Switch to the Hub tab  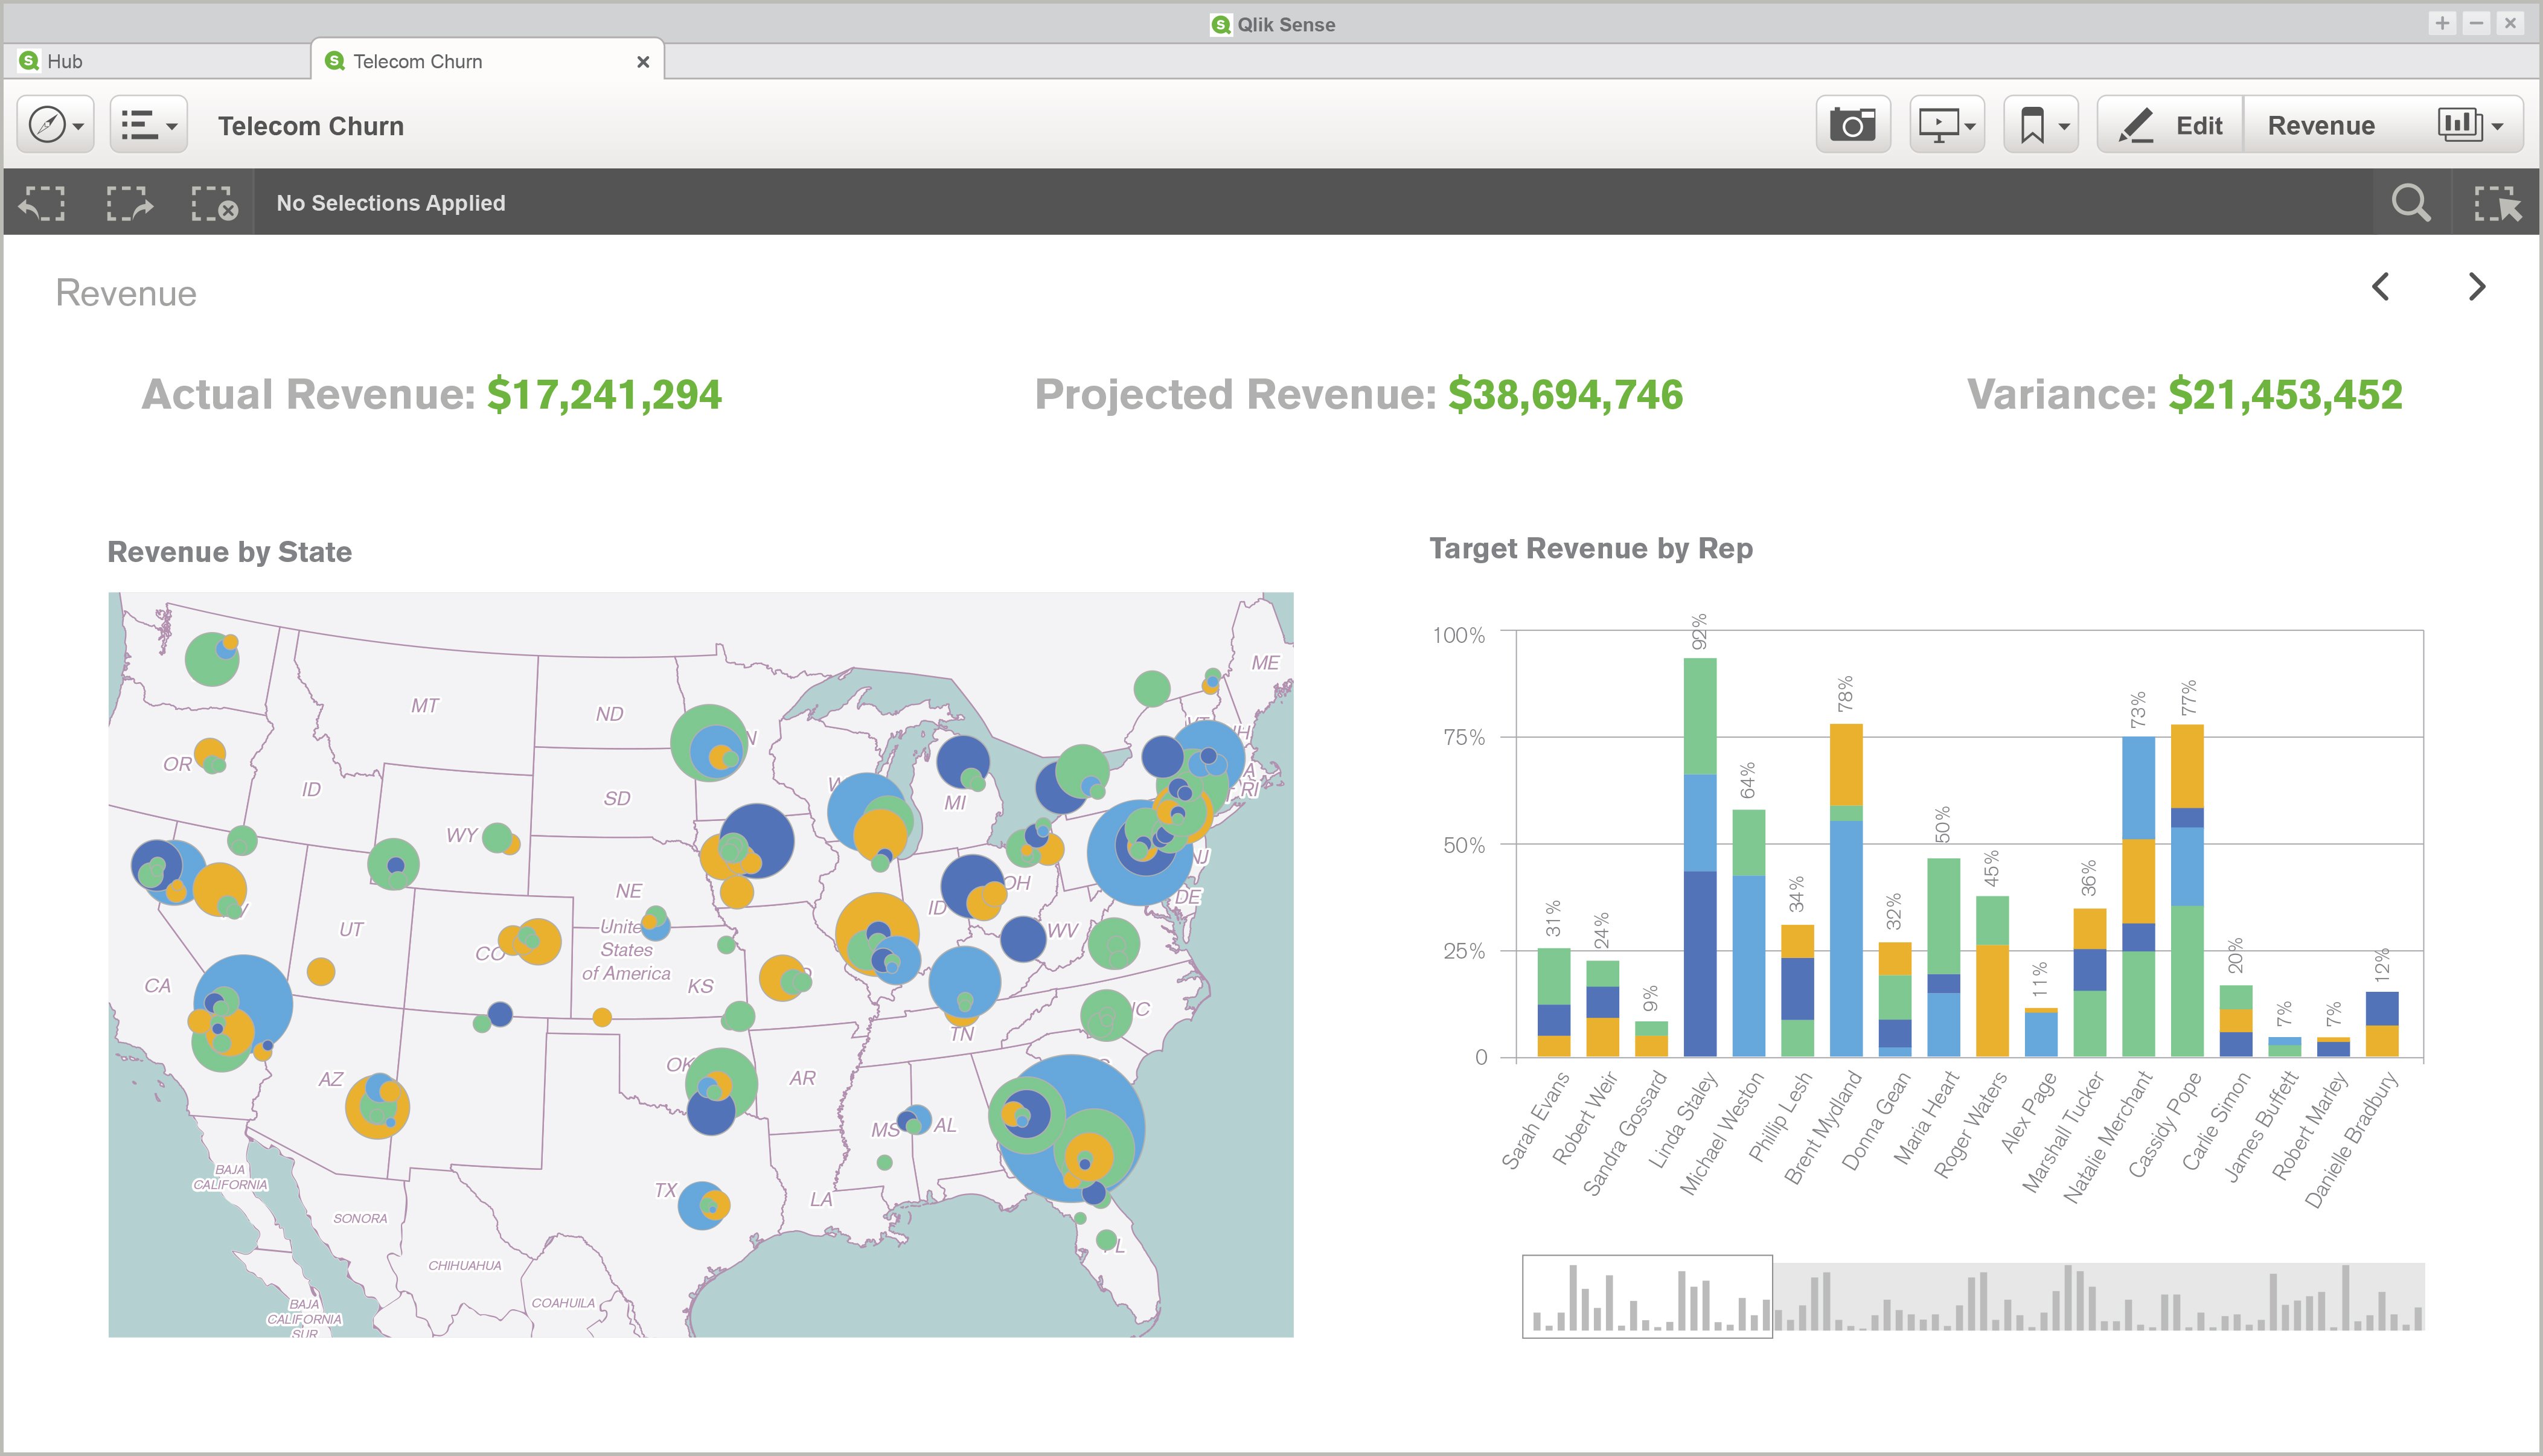64,61
